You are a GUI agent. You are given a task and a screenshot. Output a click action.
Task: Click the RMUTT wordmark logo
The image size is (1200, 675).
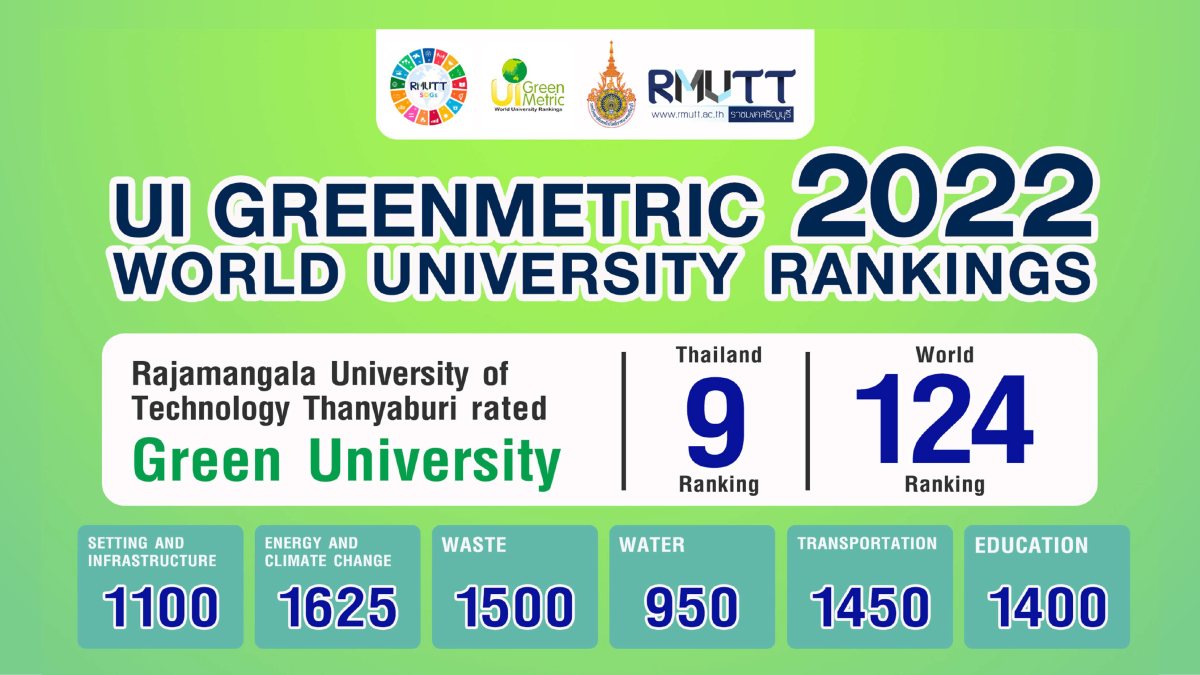pos(721,87)
